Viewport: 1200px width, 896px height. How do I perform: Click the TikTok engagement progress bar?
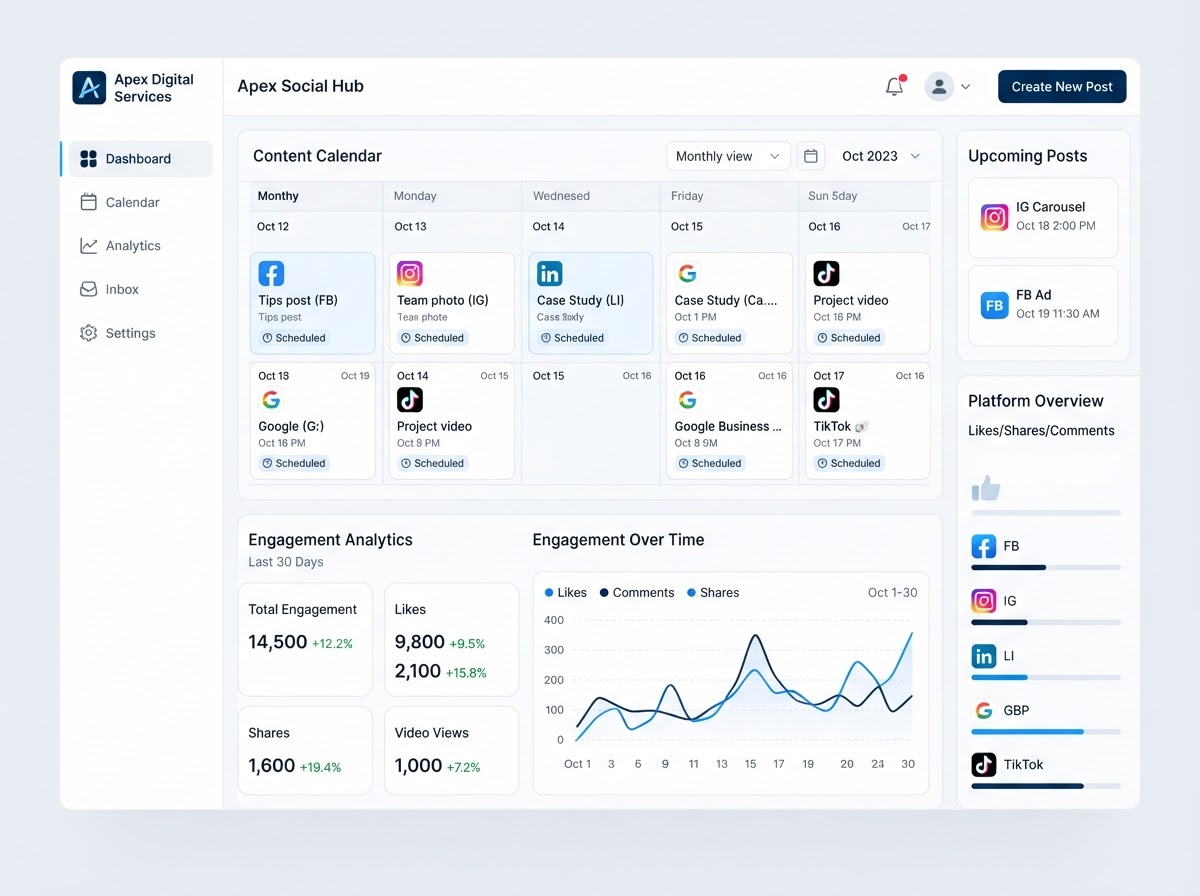click(1046, 786)
